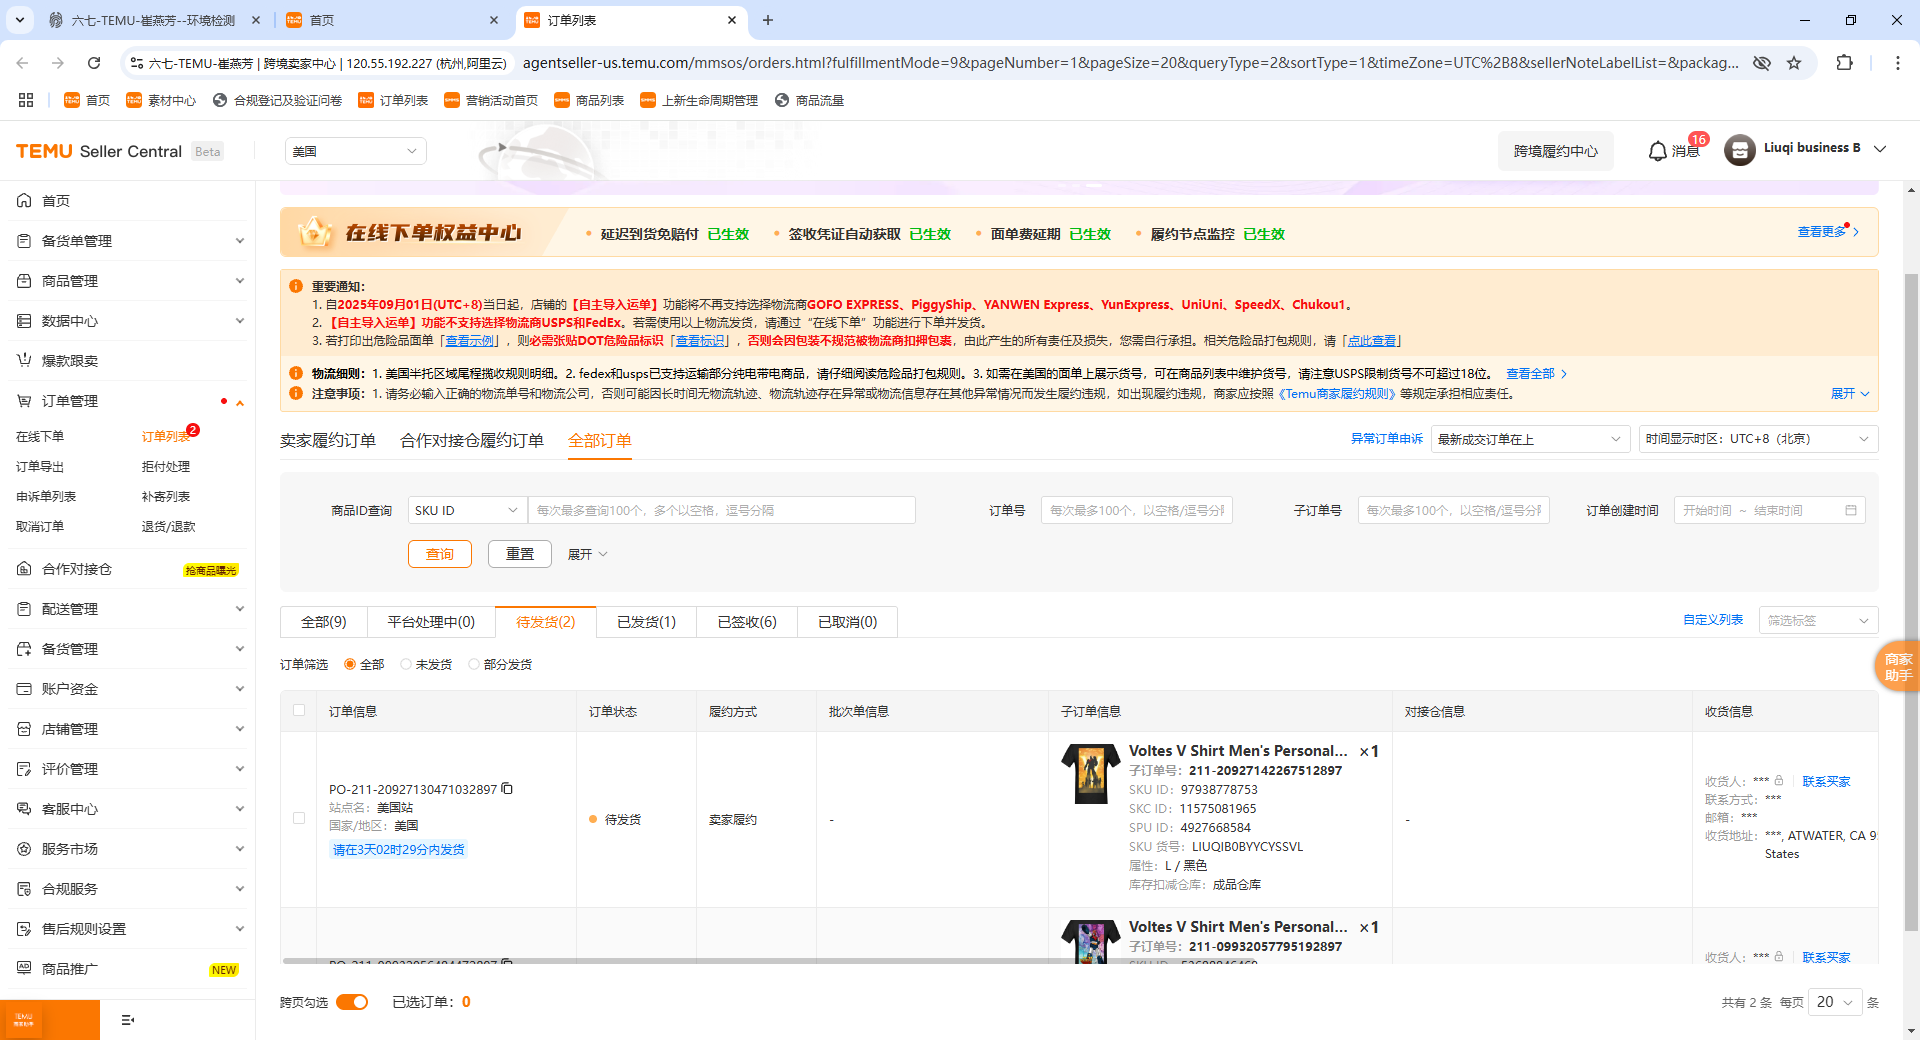1920x1040 pixels.
Task: Open the 美国 region dropdown
Action: coord(355,150)
